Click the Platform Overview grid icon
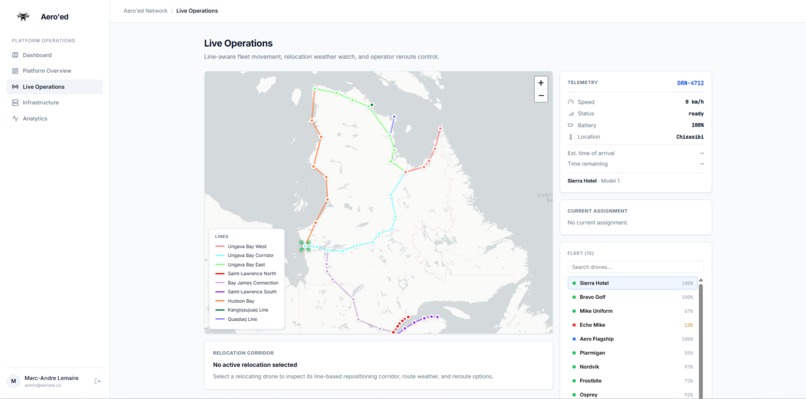This screenshot has width=806, height=399. 15,71
